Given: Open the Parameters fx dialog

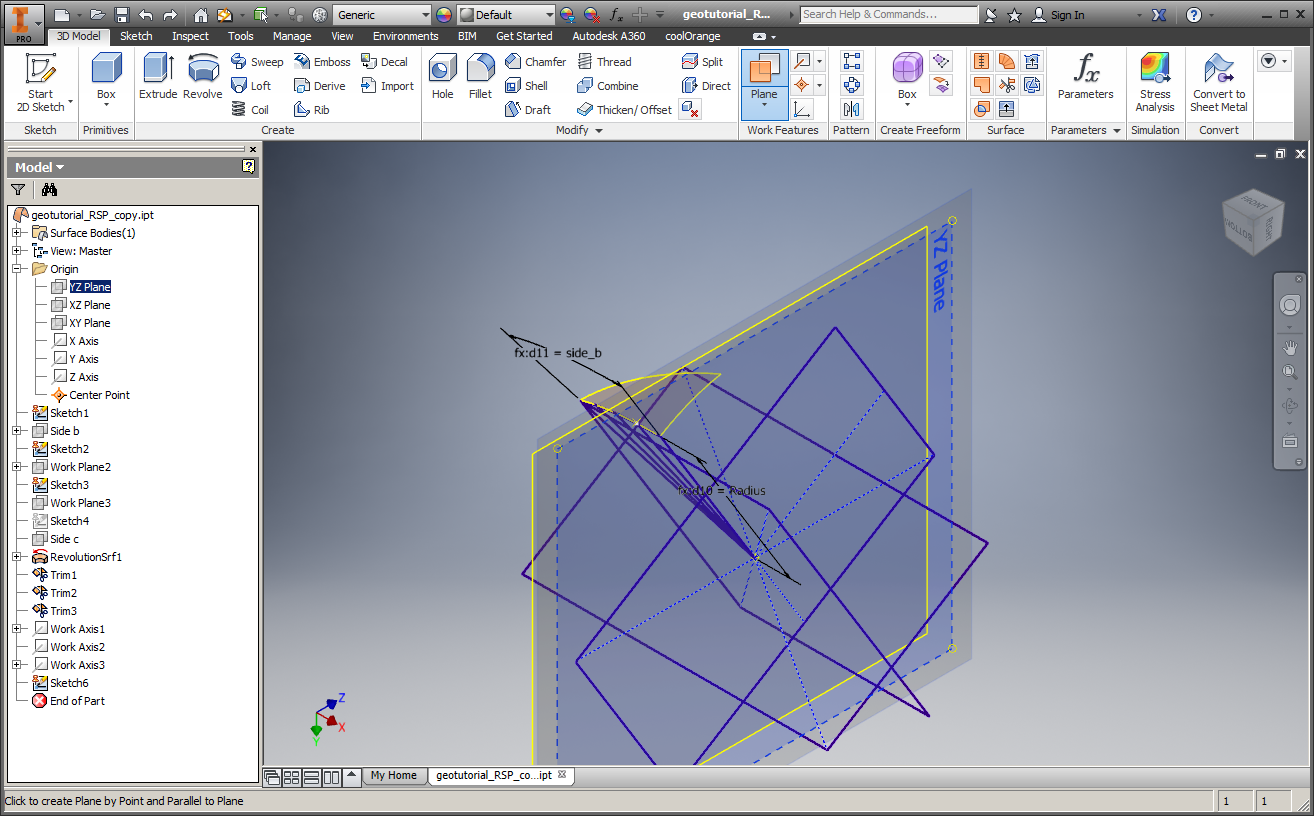Looking at the screenshot, I should click(x=1085, y=77).
